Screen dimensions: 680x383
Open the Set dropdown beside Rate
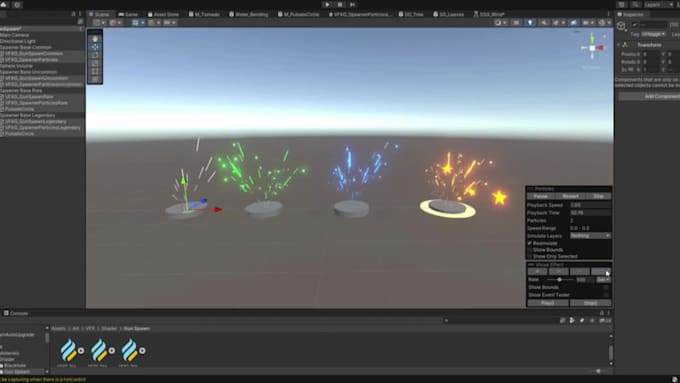click(603, 280)
